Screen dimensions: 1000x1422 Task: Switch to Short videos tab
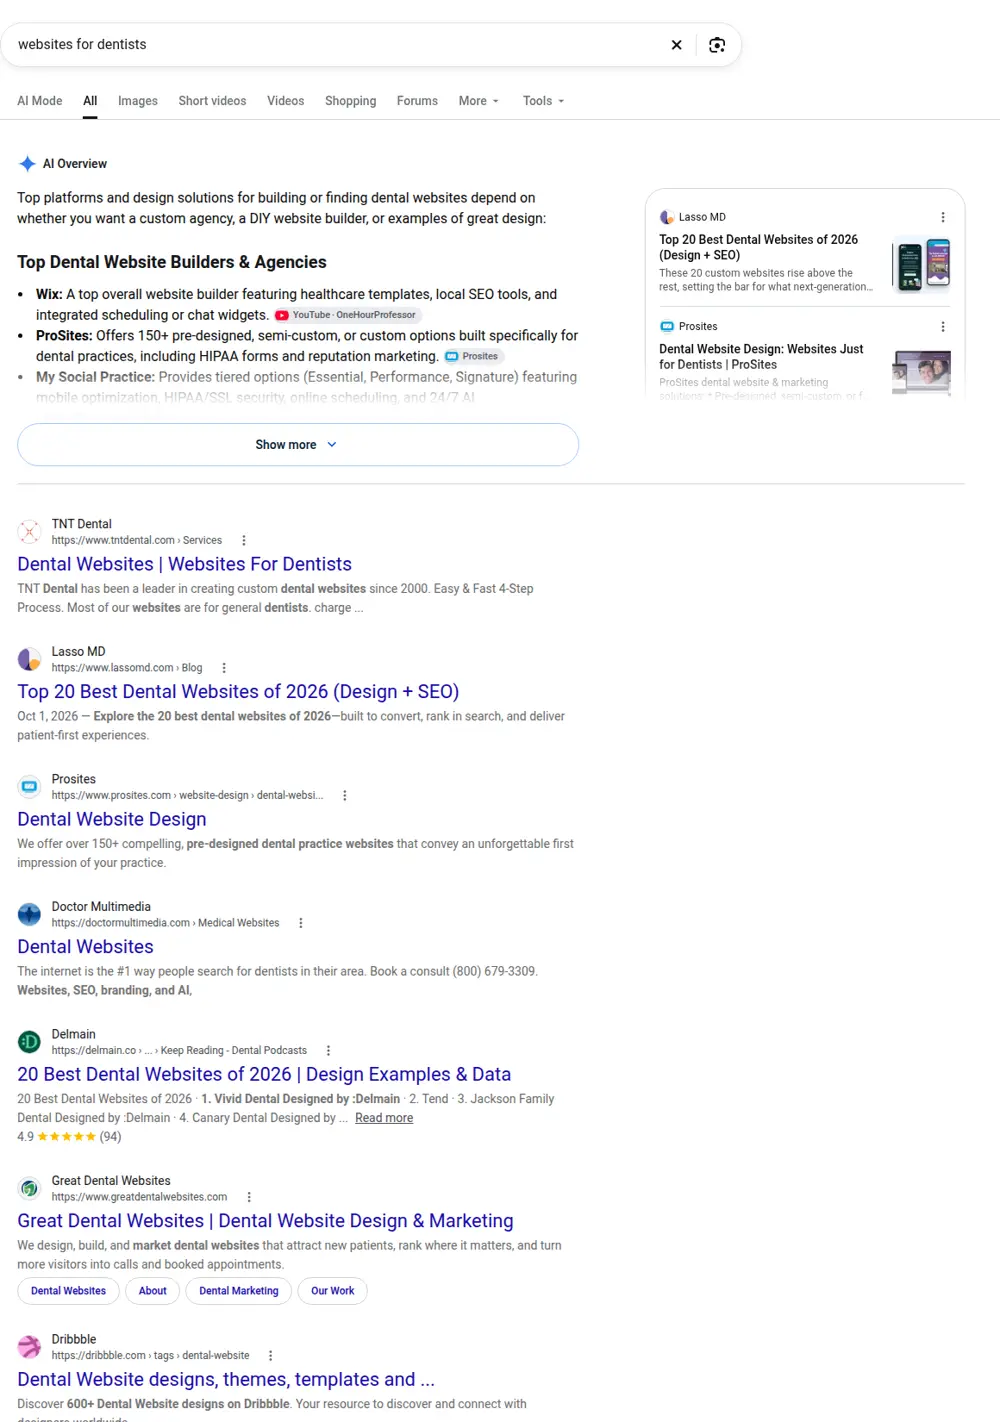212,101
